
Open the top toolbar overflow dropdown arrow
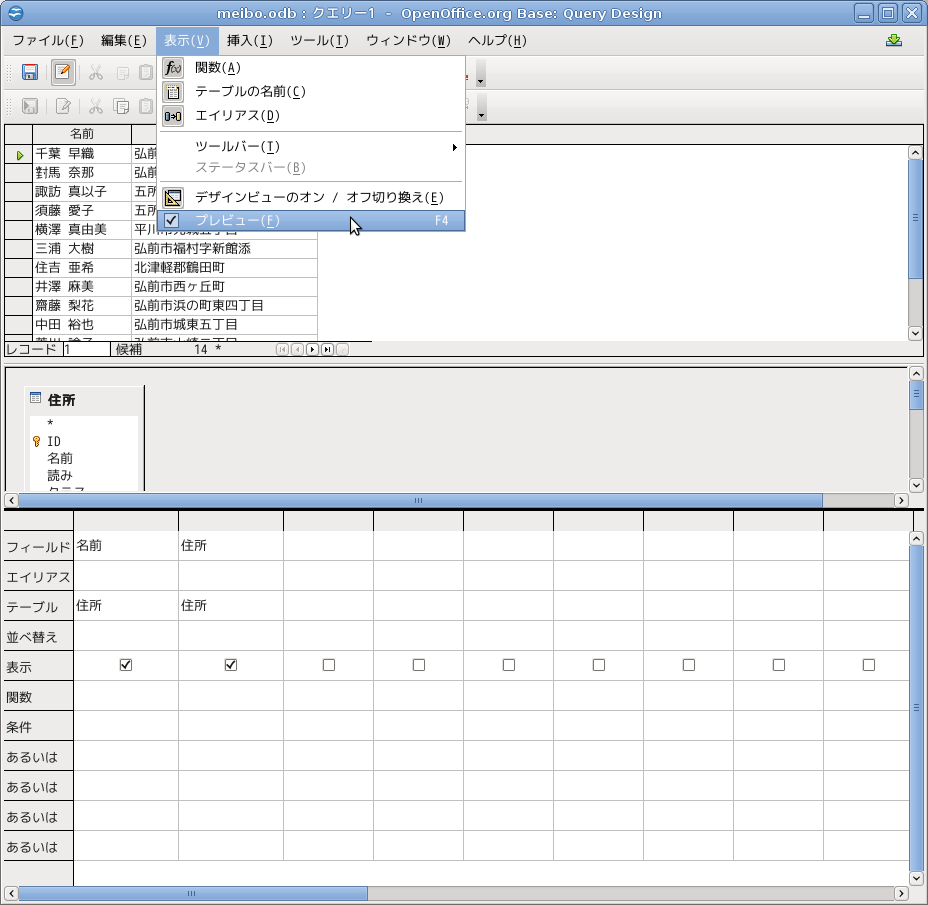coord(481,81)
